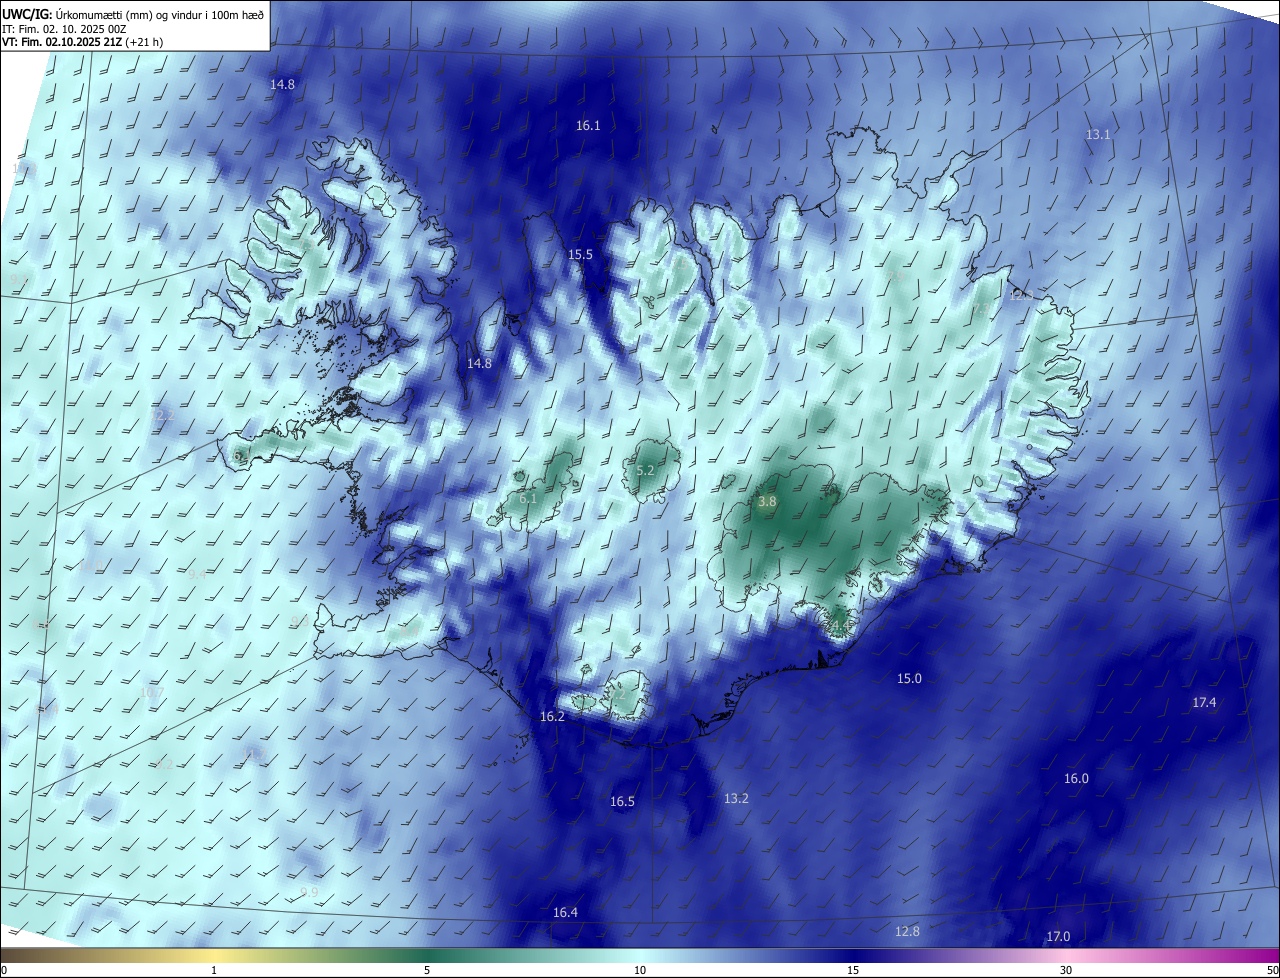Click the 14.8 value in Húnaflói bay
This screenshot has width=1280, height=978.
pos(480,363)
